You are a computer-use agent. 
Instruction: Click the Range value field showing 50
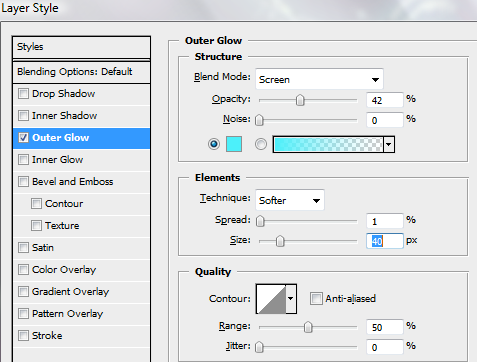point(385,327)
